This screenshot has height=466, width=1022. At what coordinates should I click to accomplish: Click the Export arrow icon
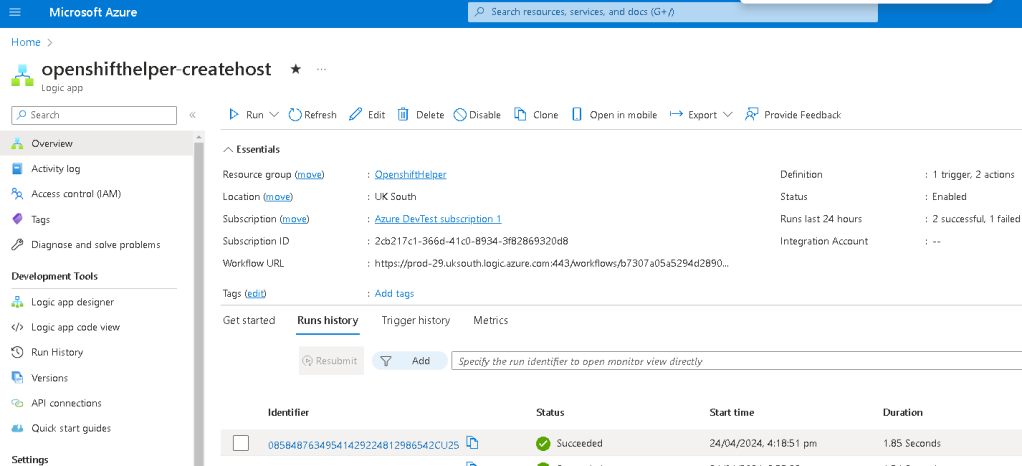(676, 115)
